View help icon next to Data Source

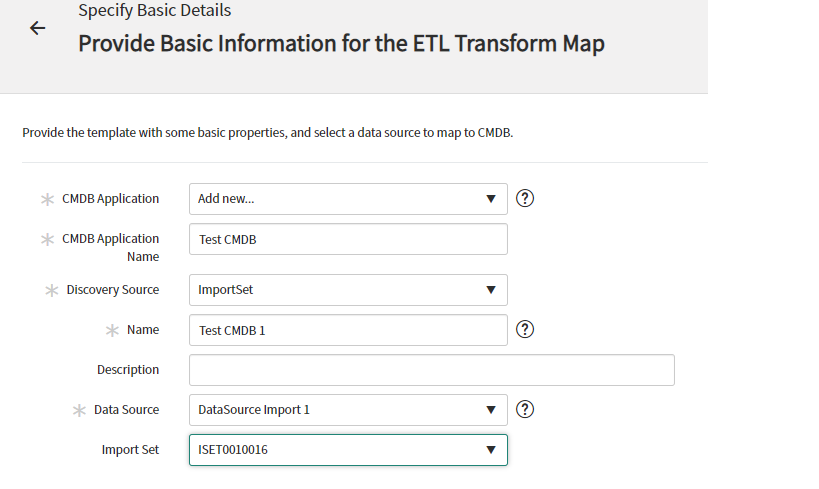[525, 410]
